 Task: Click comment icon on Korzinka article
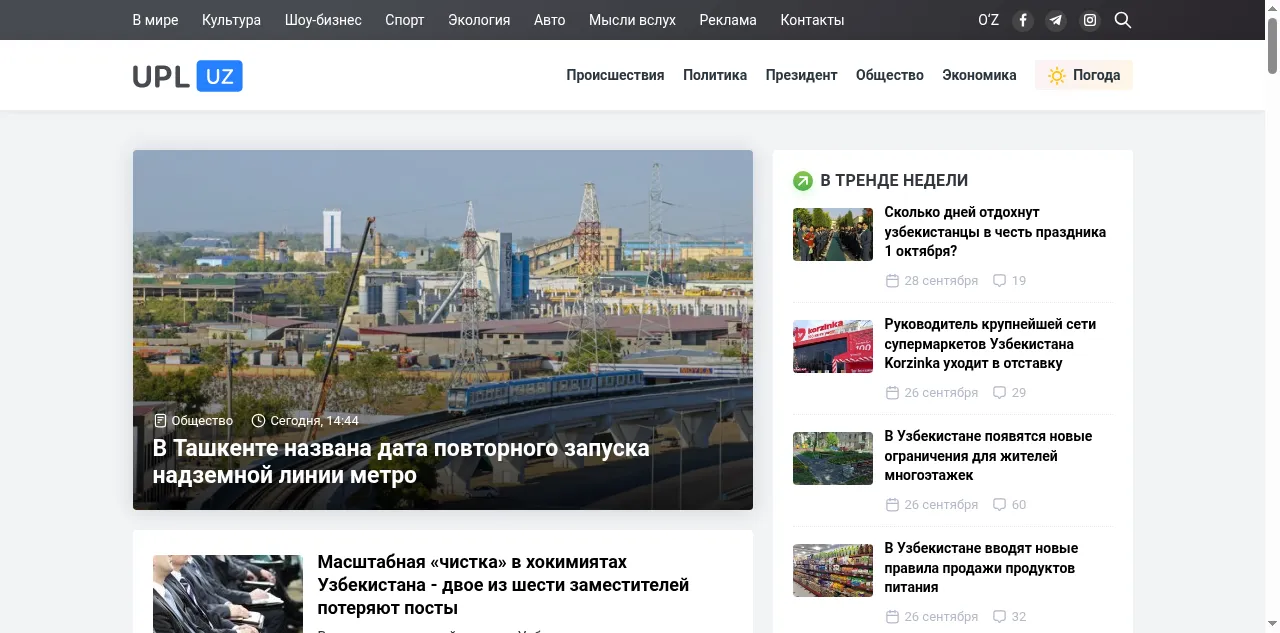tap(999, 393)
